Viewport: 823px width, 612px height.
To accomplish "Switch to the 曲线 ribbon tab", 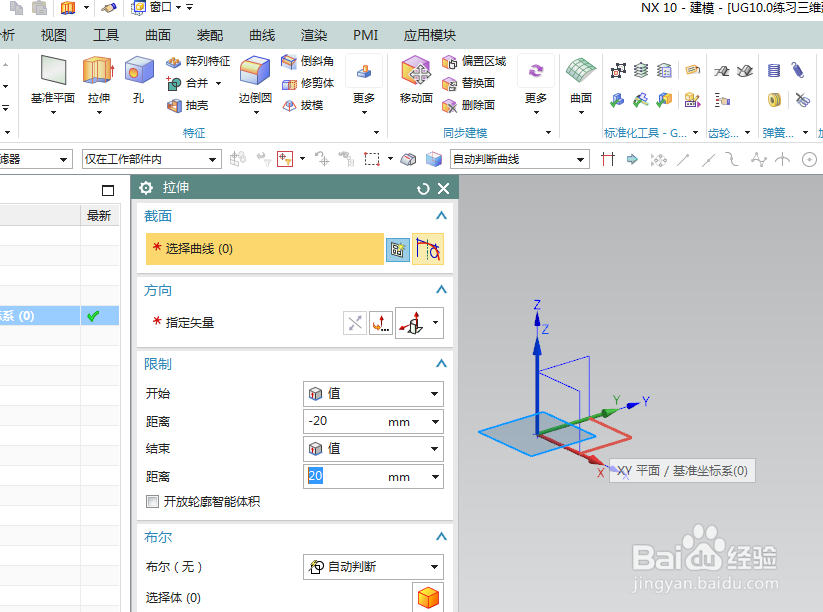I will click(261, 35).
